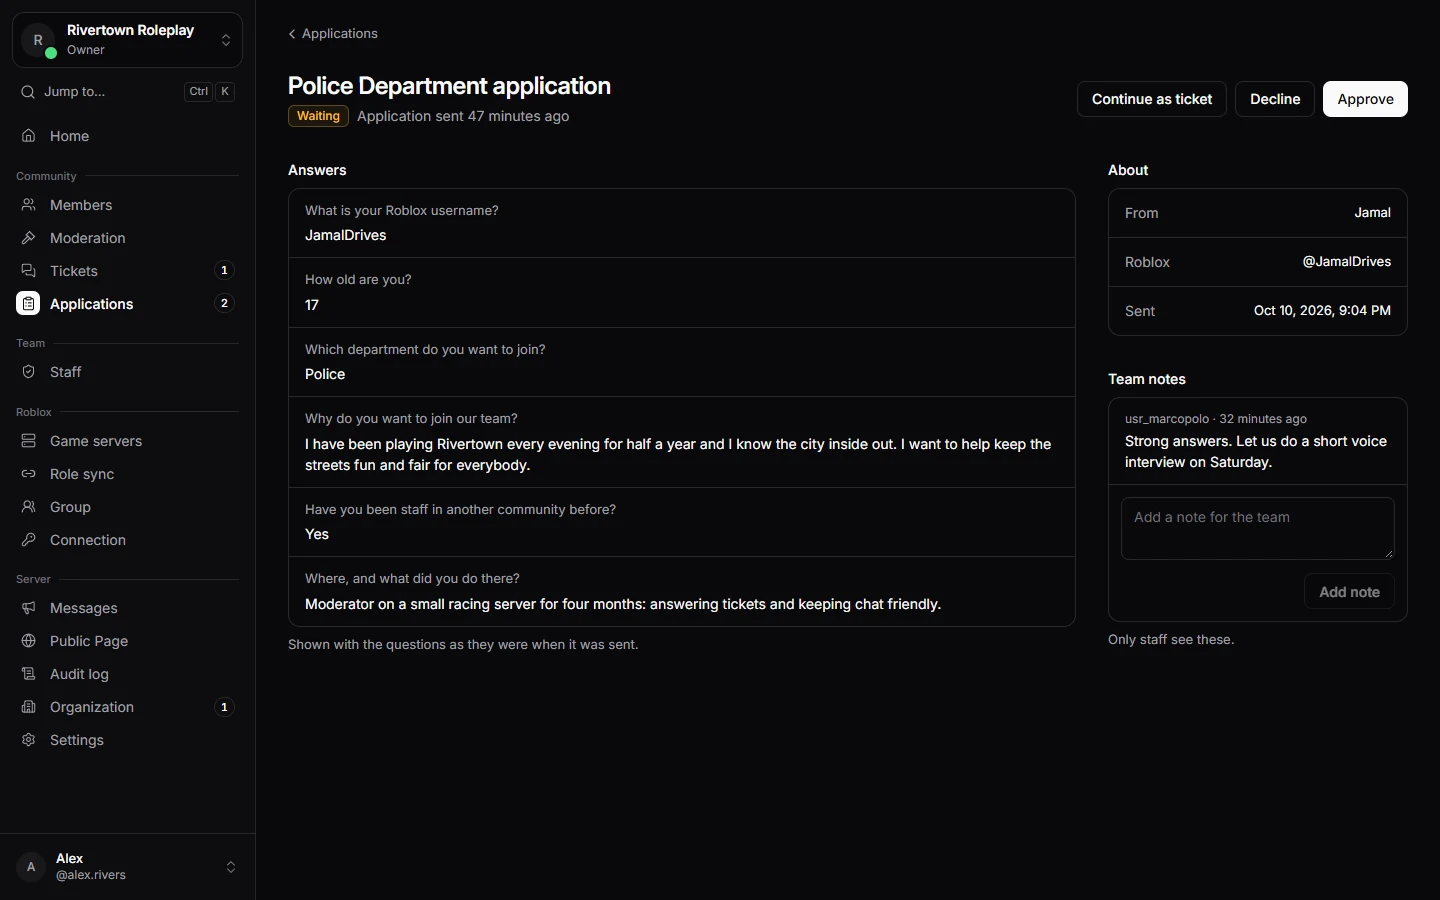The height and width of the screenshot is (900, 1440).
Task: Click the Applications count badge 2
Action: [224, 303]
